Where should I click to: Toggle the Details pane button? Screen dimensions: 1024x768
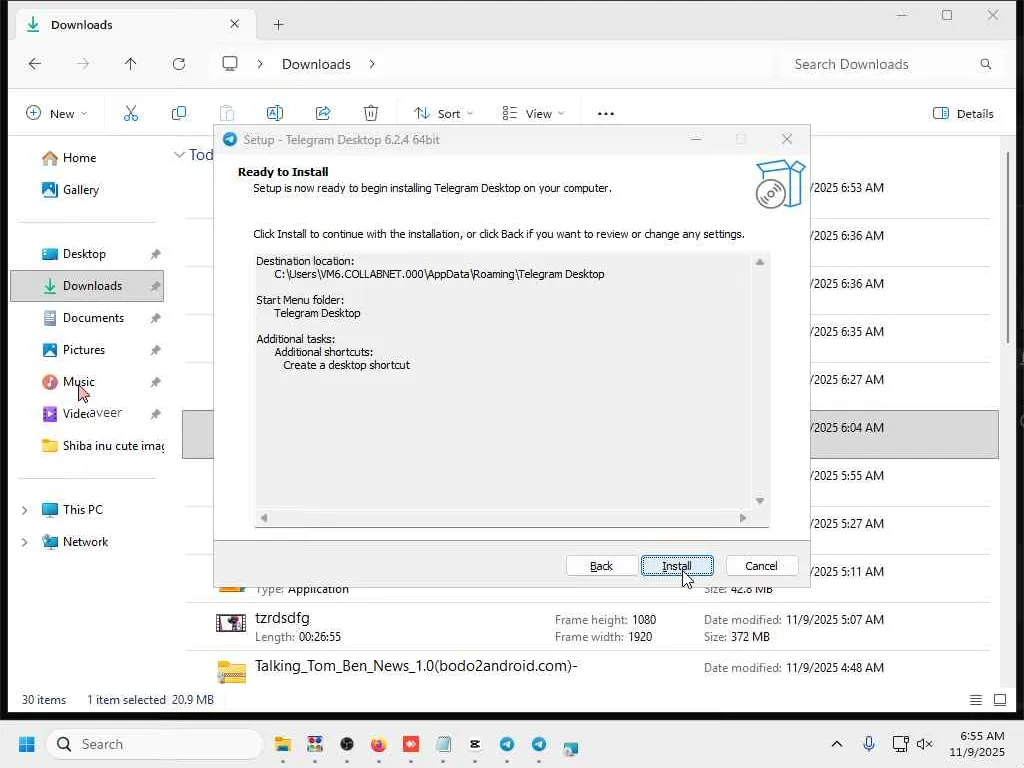coord(963,114)
